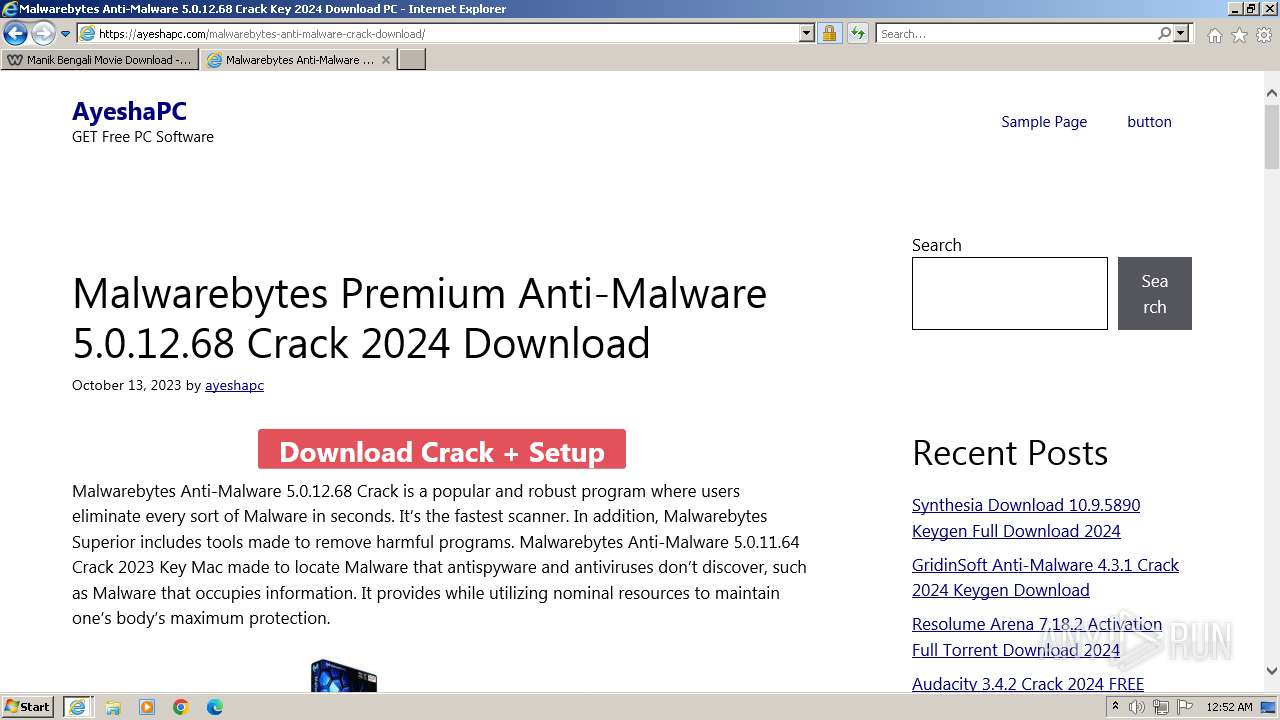Open Synthesia Download 10.9.5890 Keygen post
The height and width of the screenshot is (720, 1280).
tap(1026, 518)
